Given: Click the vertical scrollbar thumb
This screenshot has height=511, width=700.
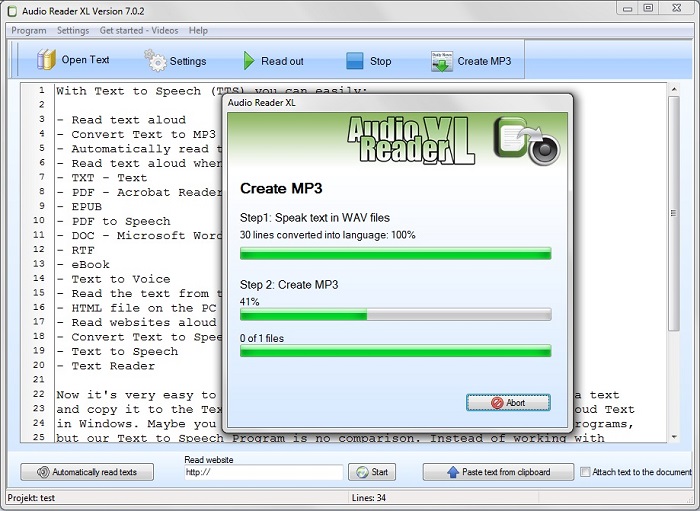Looking at the screenshot, I should (x=674, y=213).
